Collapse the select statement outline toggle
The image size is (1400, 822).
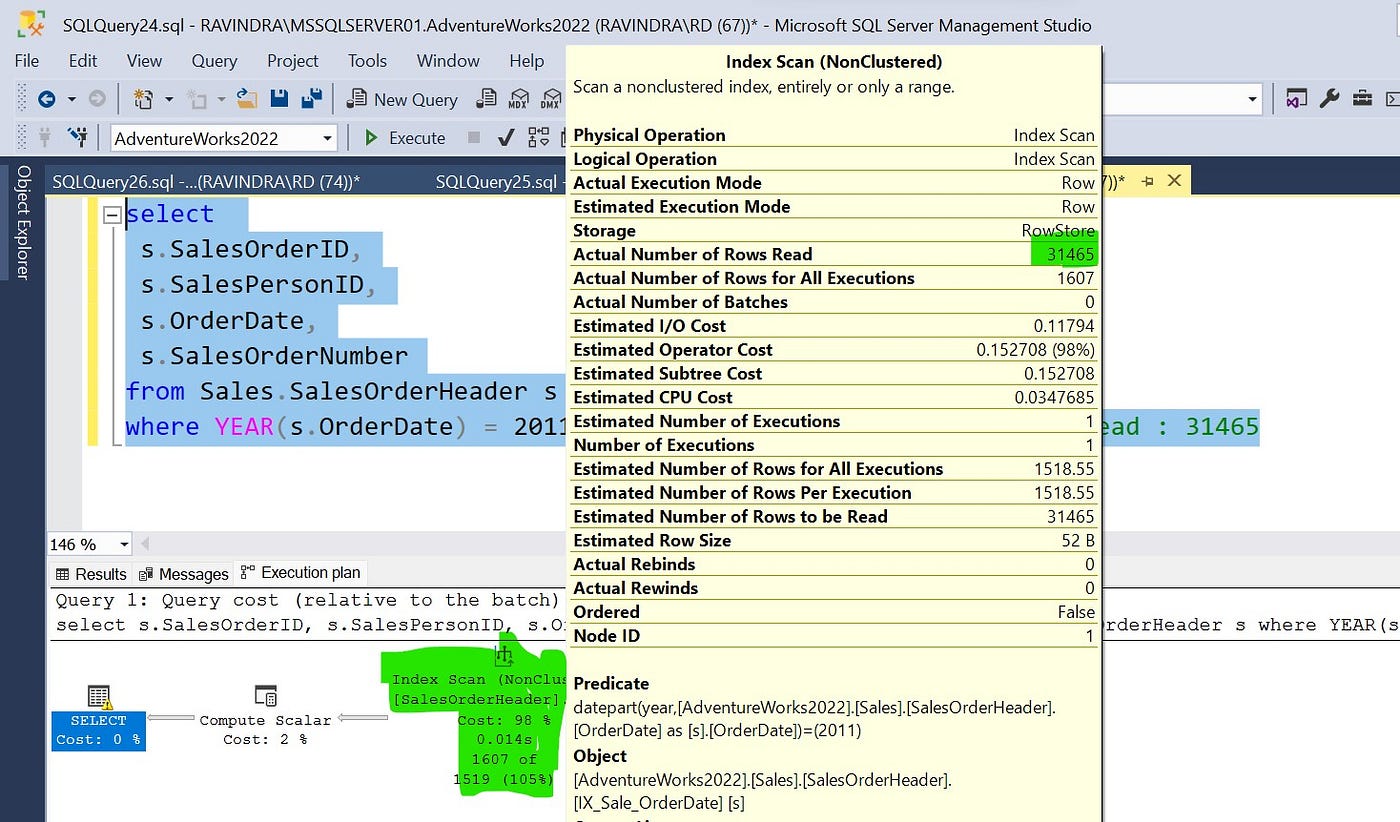[x=112, y=214]
